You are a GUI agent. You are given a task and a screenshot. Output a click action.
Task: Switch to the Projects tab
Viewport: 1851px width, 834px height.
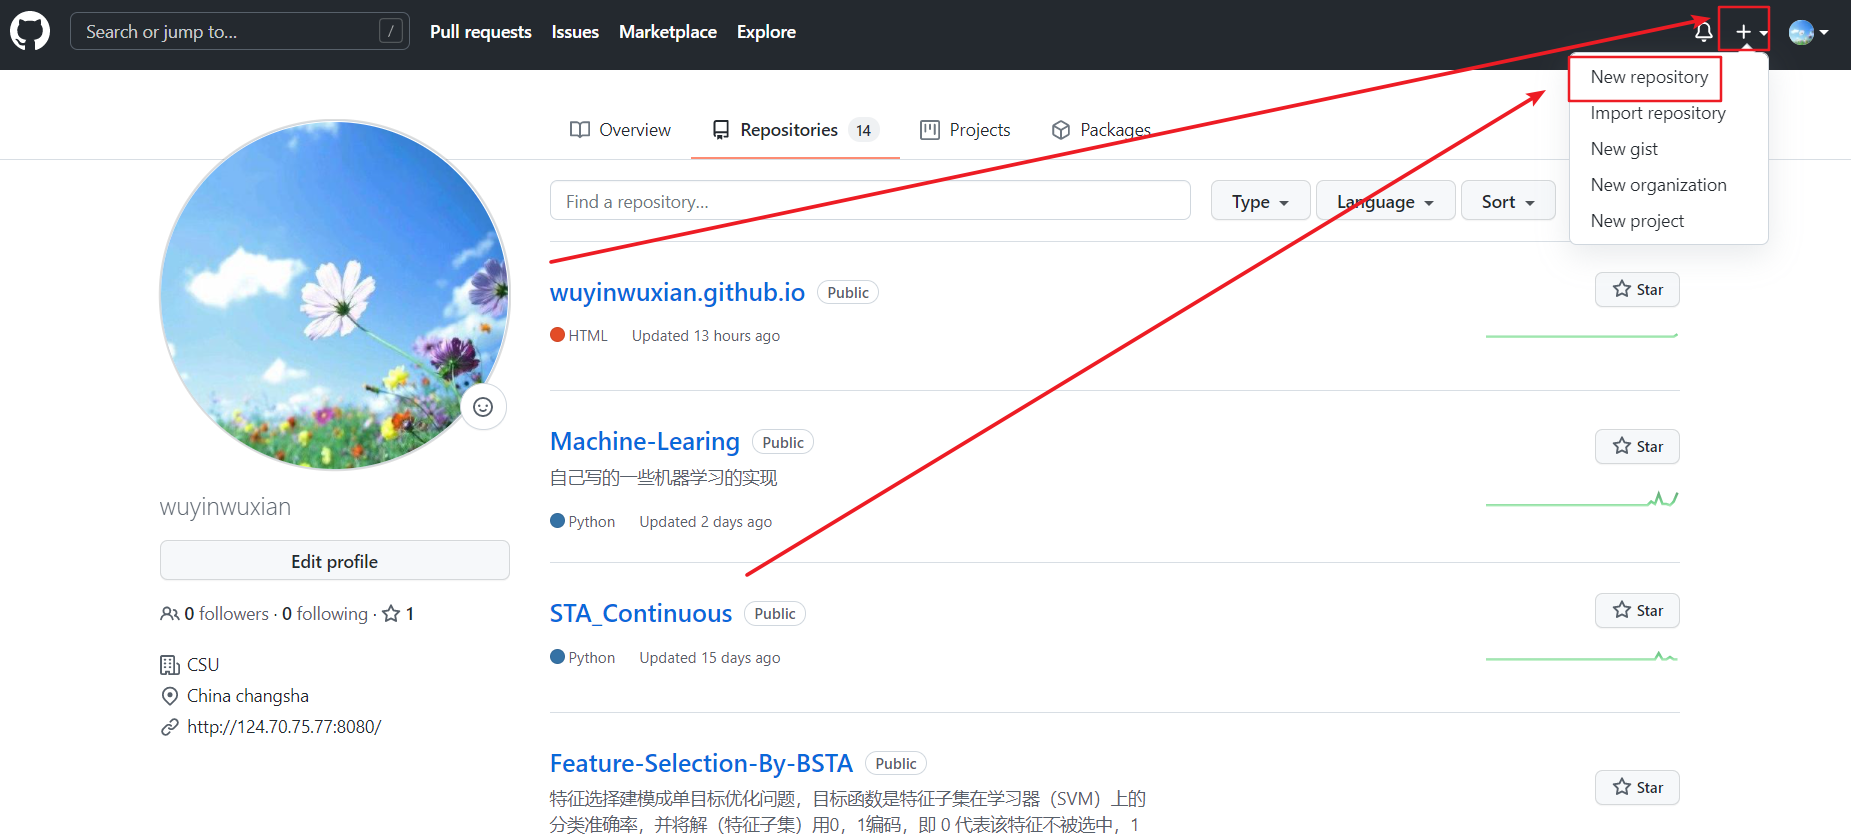pyautogui.click(x=965, y=130)
